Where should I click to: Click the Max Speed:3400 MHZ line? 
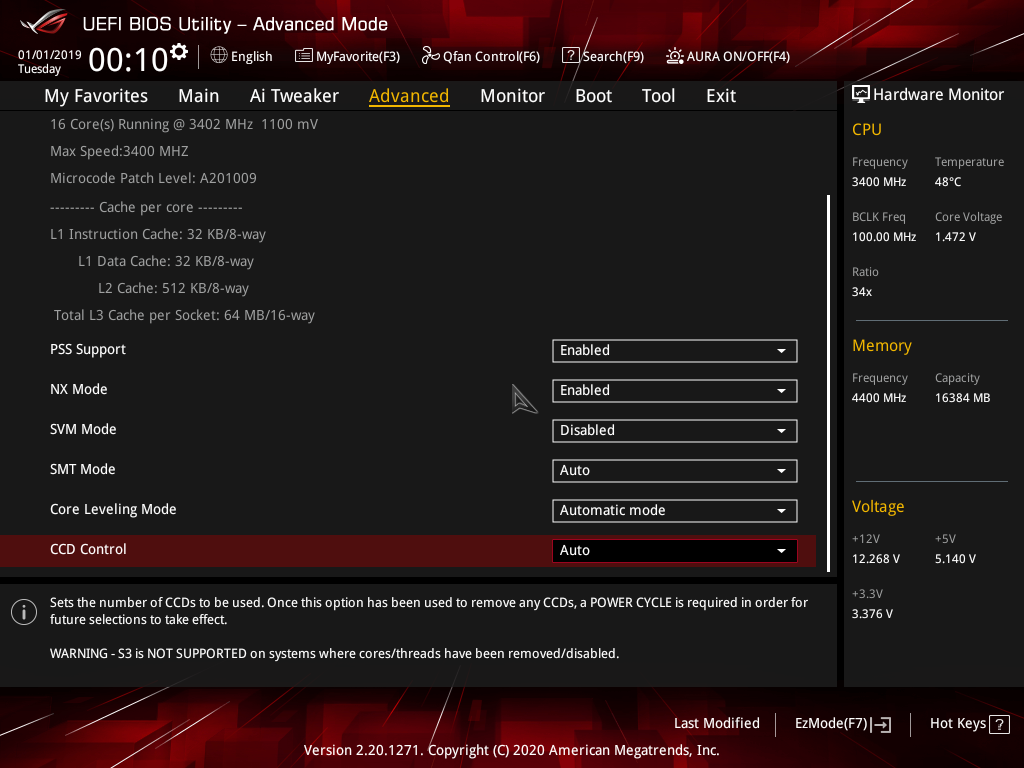point(119,152)
